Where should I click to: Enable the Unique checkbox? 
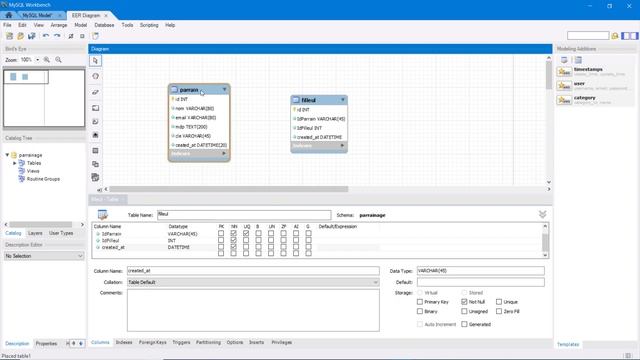pyautogui.click(x=499, y=302)
